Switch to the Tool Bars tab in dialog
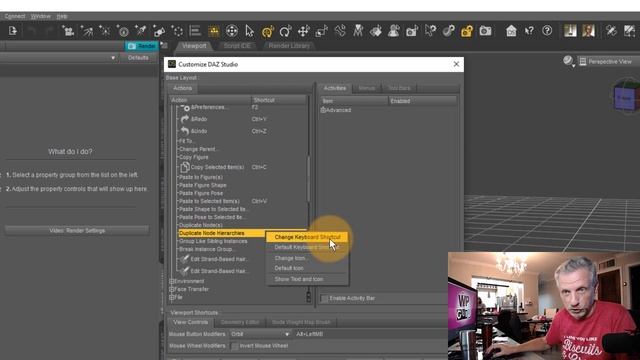640x360 pixels. tap(399, 88)
